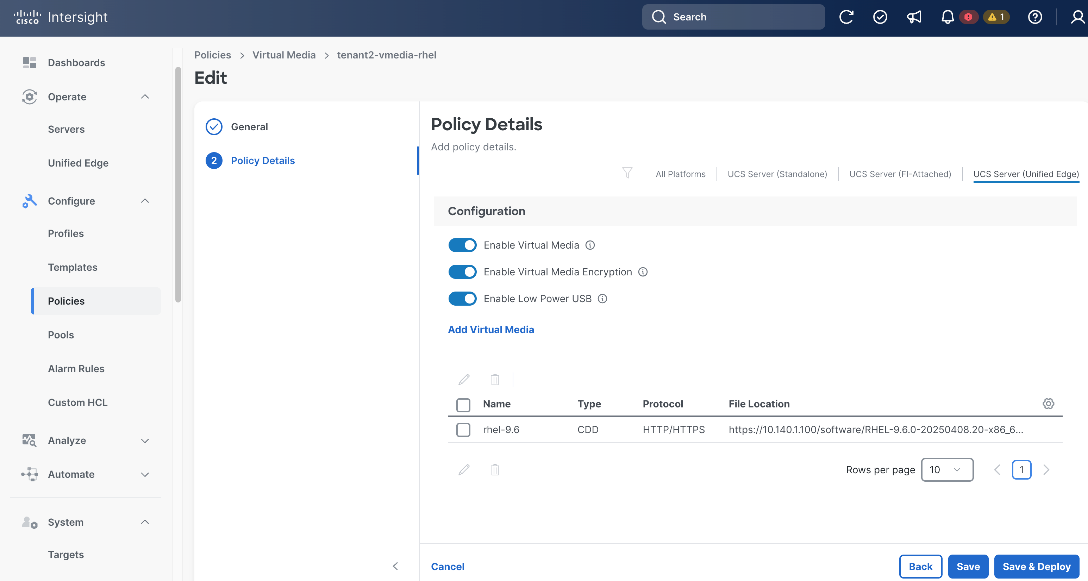The height and width of the screenshot is (581, 1088).
Task: Click the Dashboards sidebar icon
Action: click(29, 62)
